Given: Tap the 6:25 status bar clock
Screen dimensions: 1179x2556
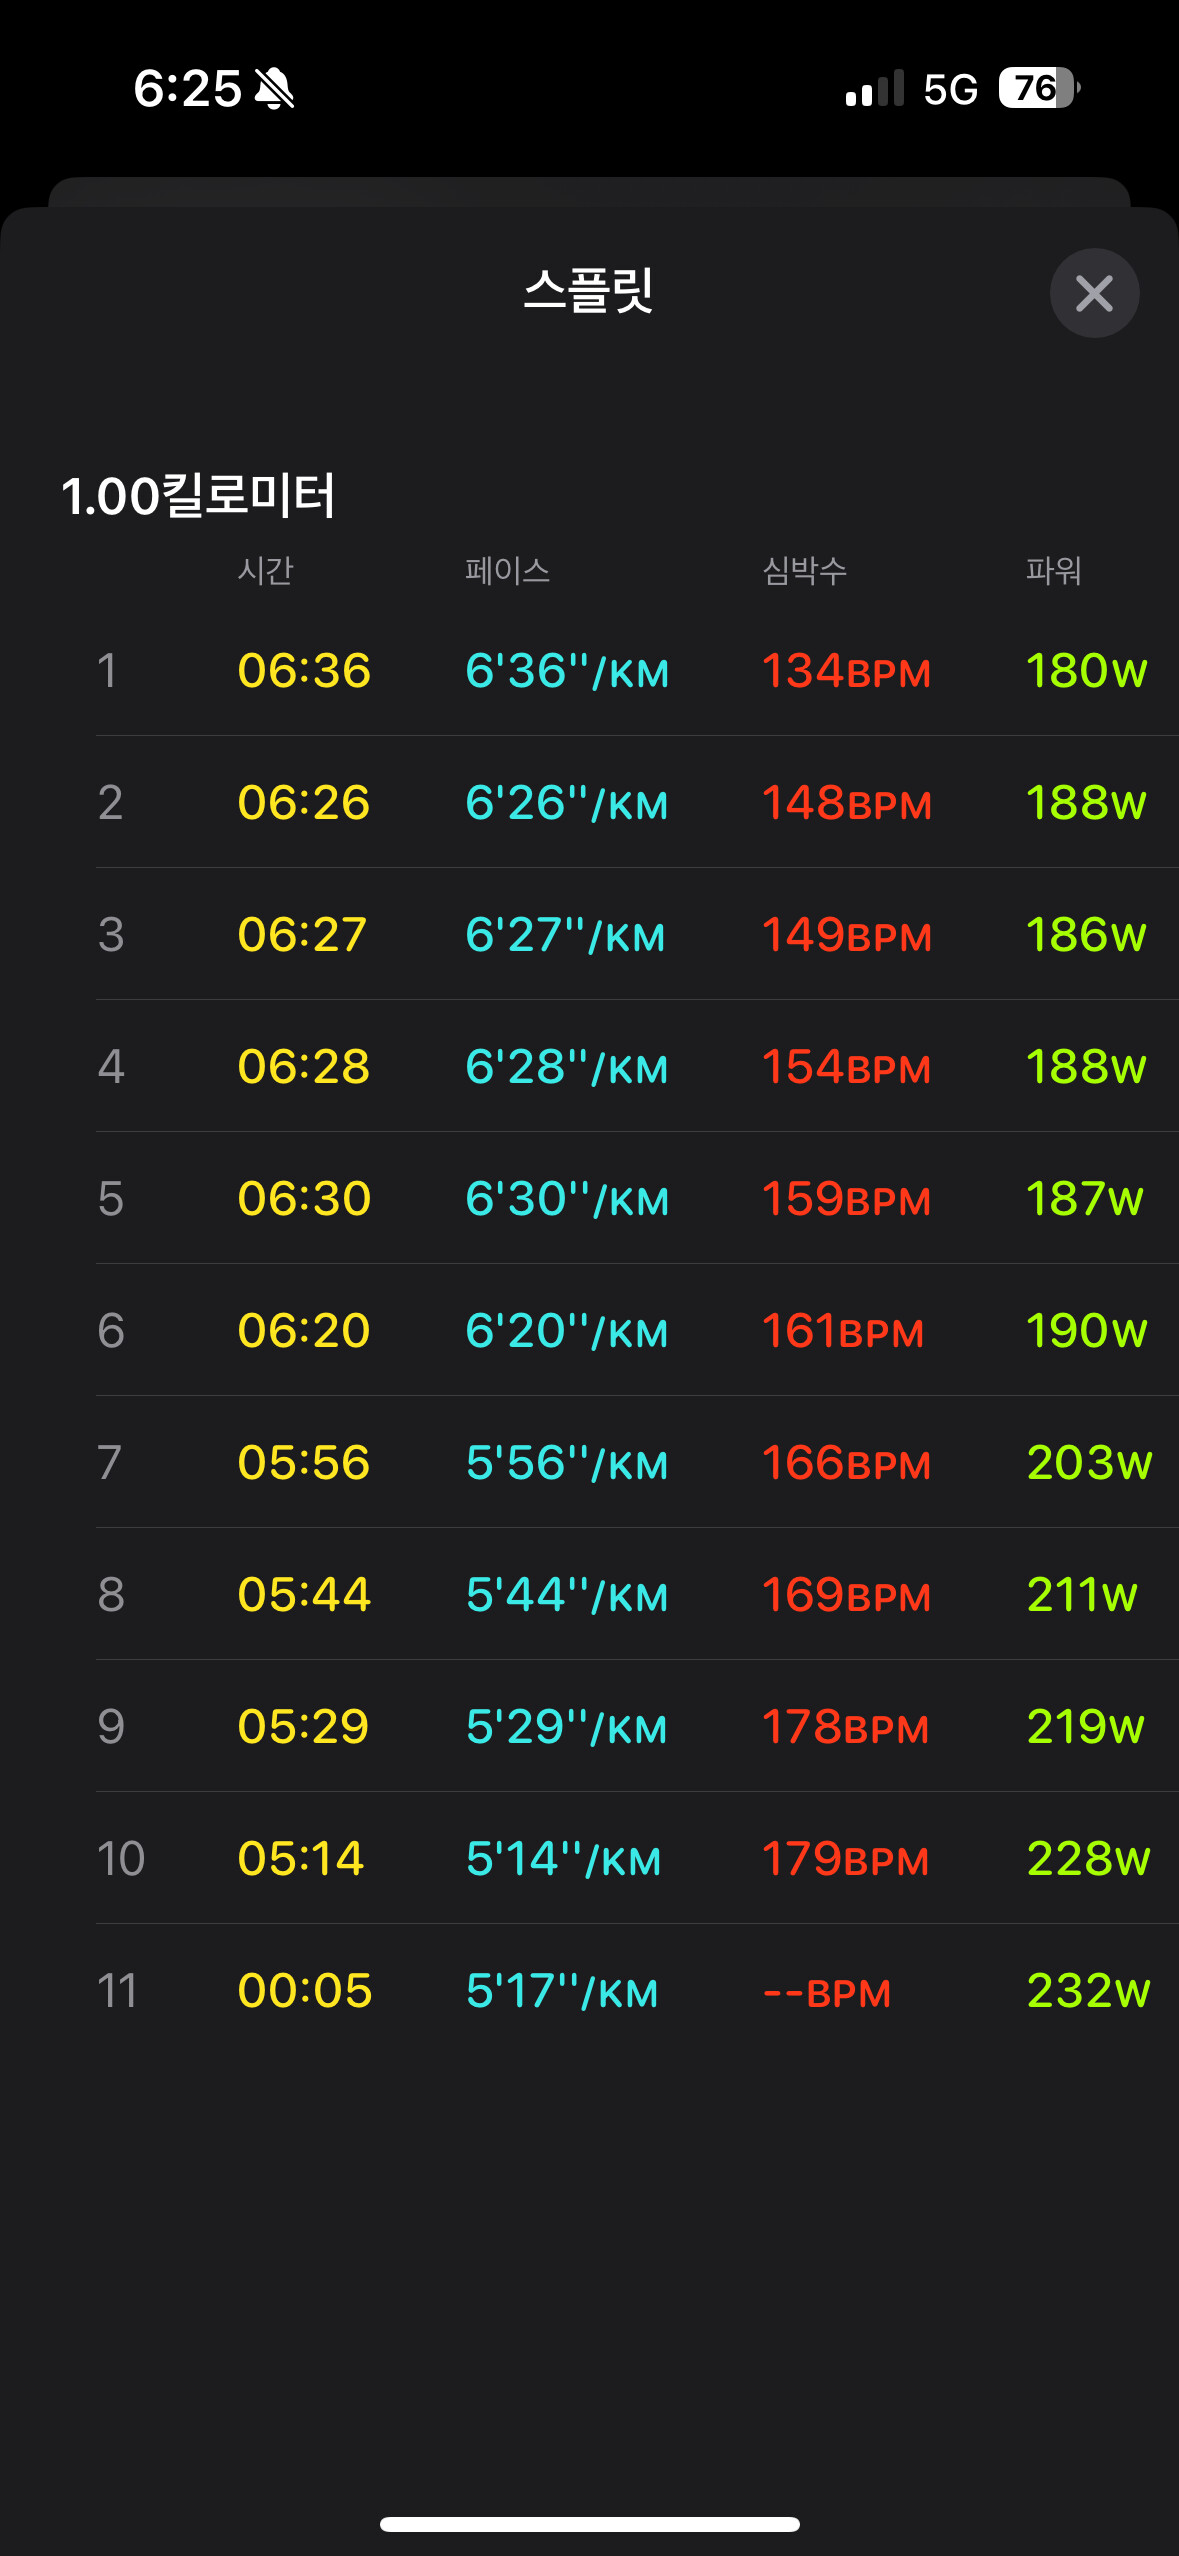Looking at the screenshot, I should (187, 88).
